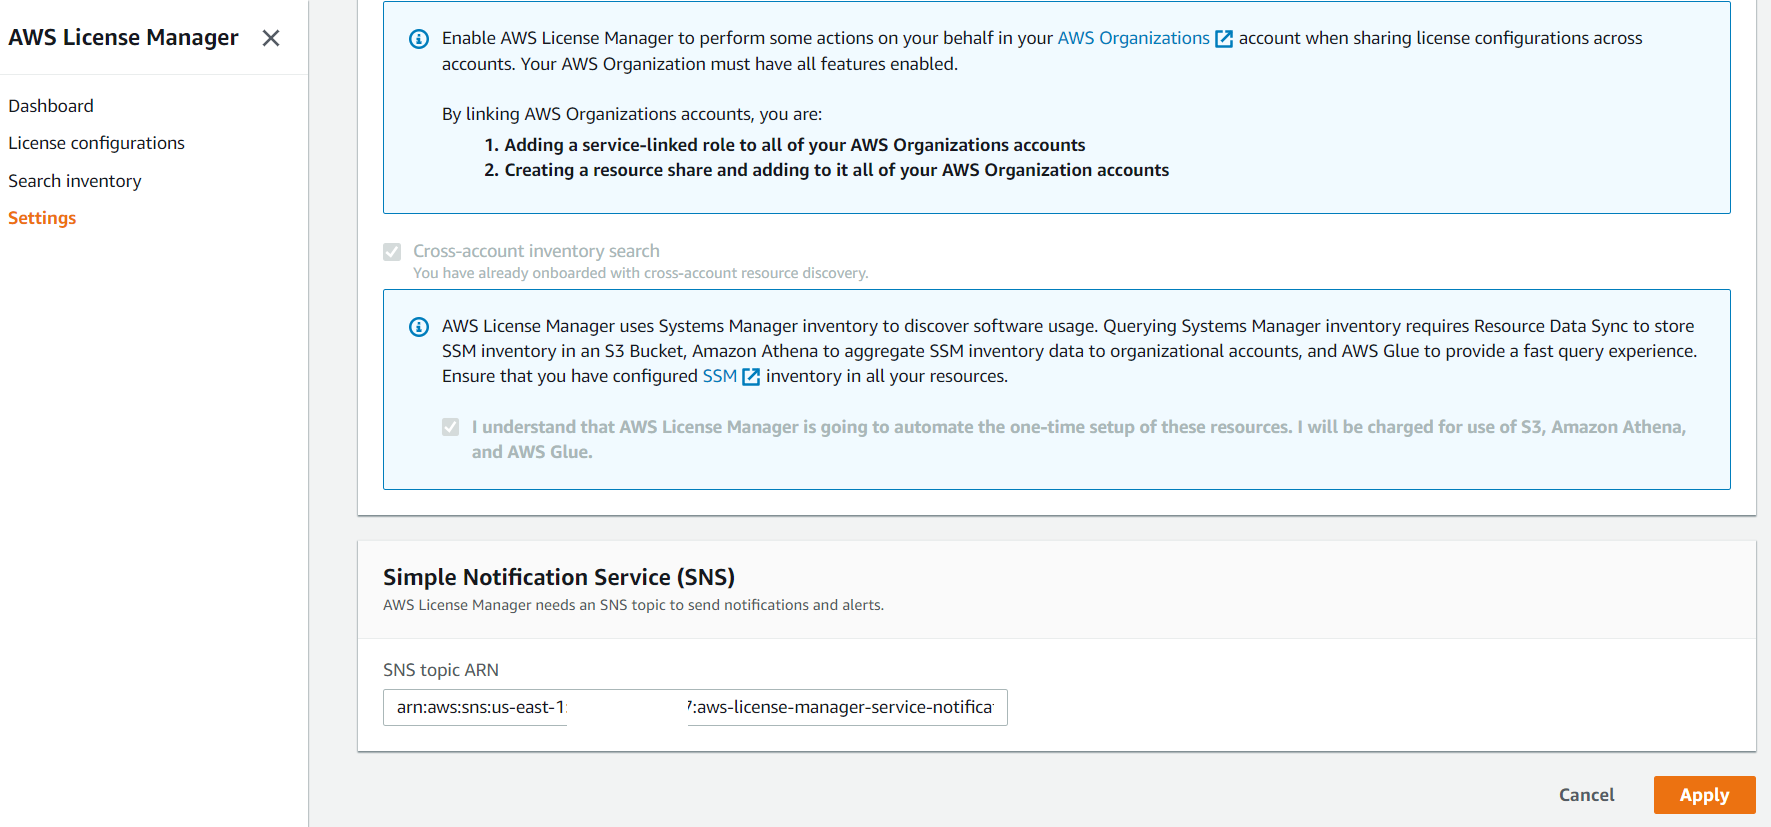
Task: Click the info icon in the AWS Organizations notice
Action: tap(420, 39)
